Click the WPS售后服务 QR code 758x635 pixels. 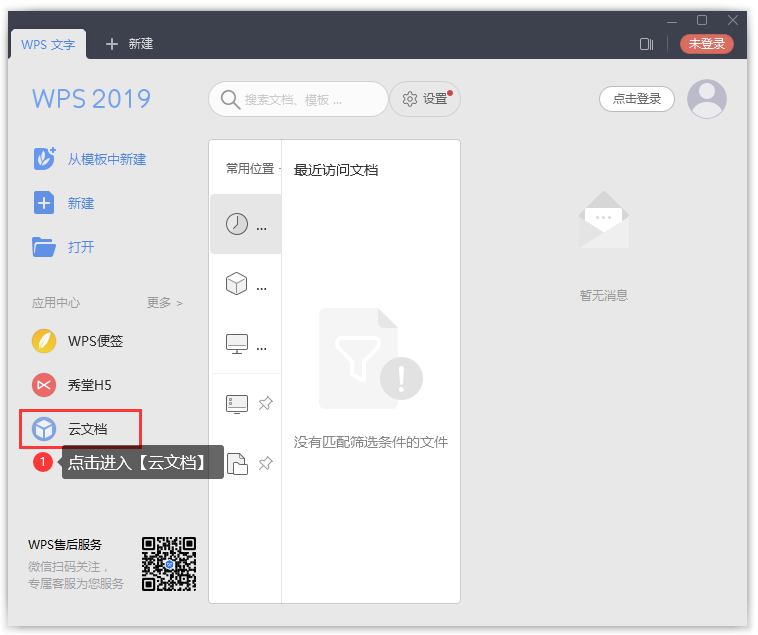click(169, 563)
